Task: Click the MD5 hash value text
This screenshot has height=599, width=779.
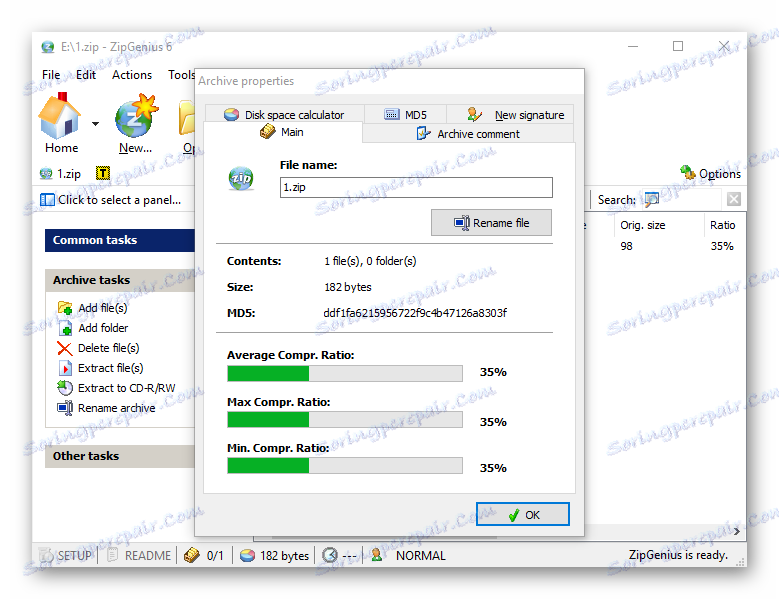Action: coord(415,312)
